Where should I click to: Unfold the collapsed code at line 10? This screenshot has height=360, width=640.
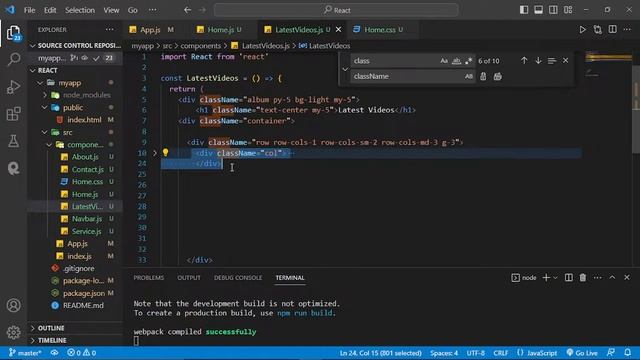tap(155, 153)
